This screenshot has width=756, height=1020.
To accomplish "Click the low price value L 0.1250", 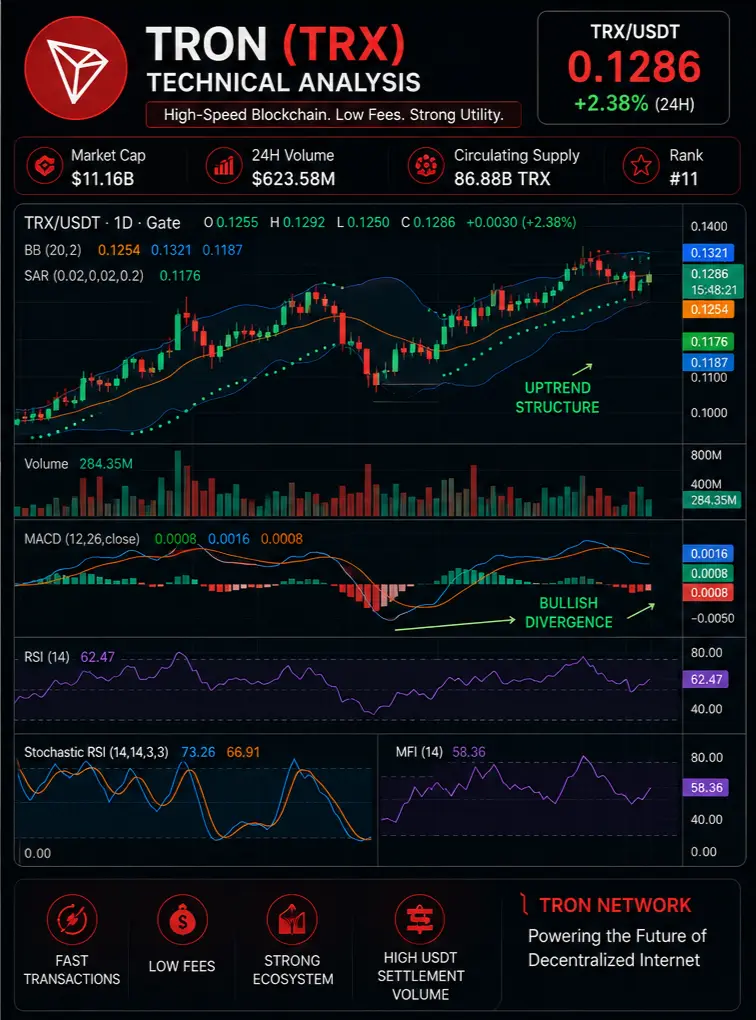I will (363, 222).
